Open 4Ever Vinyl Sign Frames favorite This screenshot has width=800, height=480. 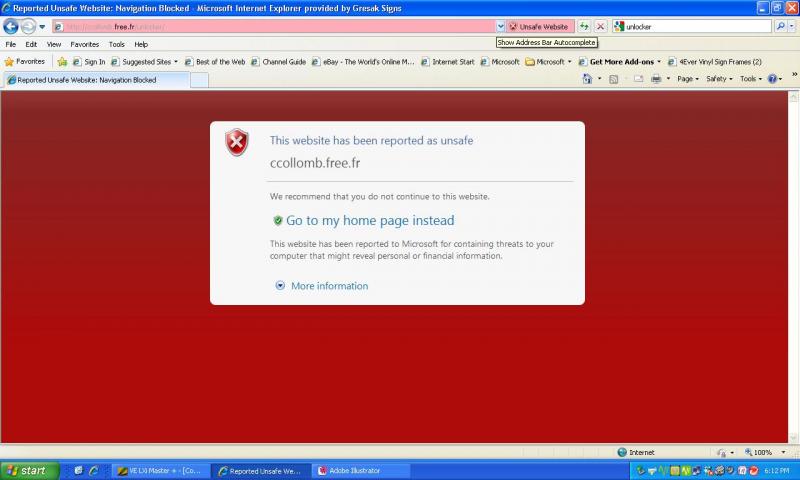(715, 62)
